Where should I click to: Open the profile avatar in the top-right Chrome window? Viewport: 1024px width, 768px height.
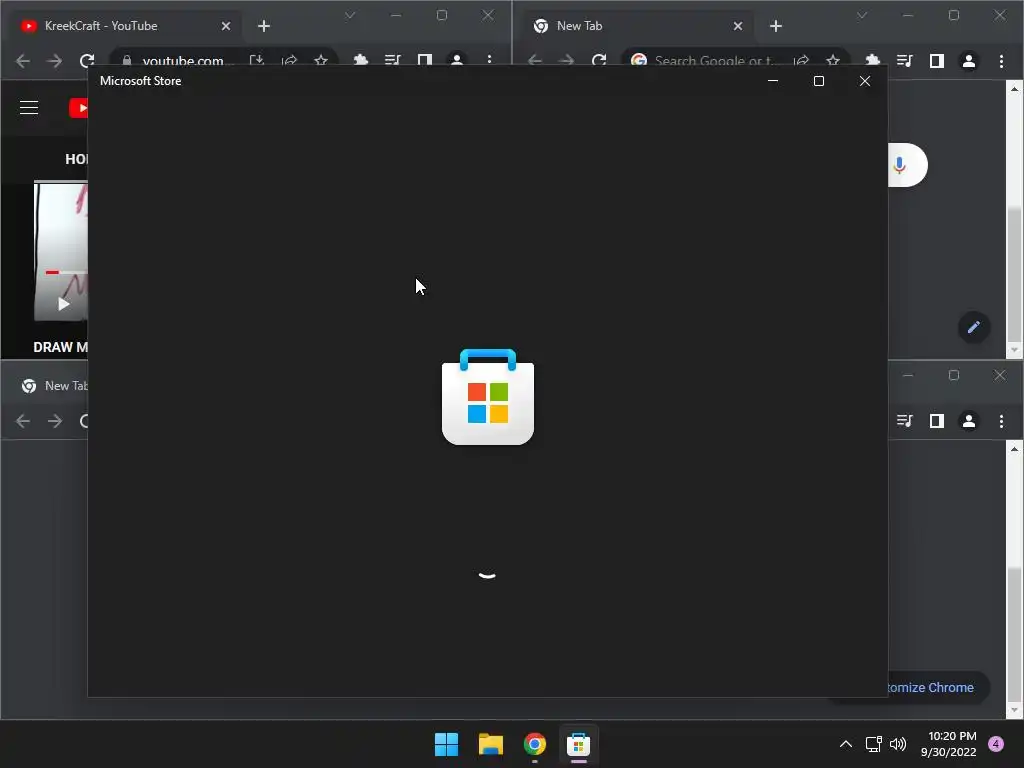[x=968, y=61]
